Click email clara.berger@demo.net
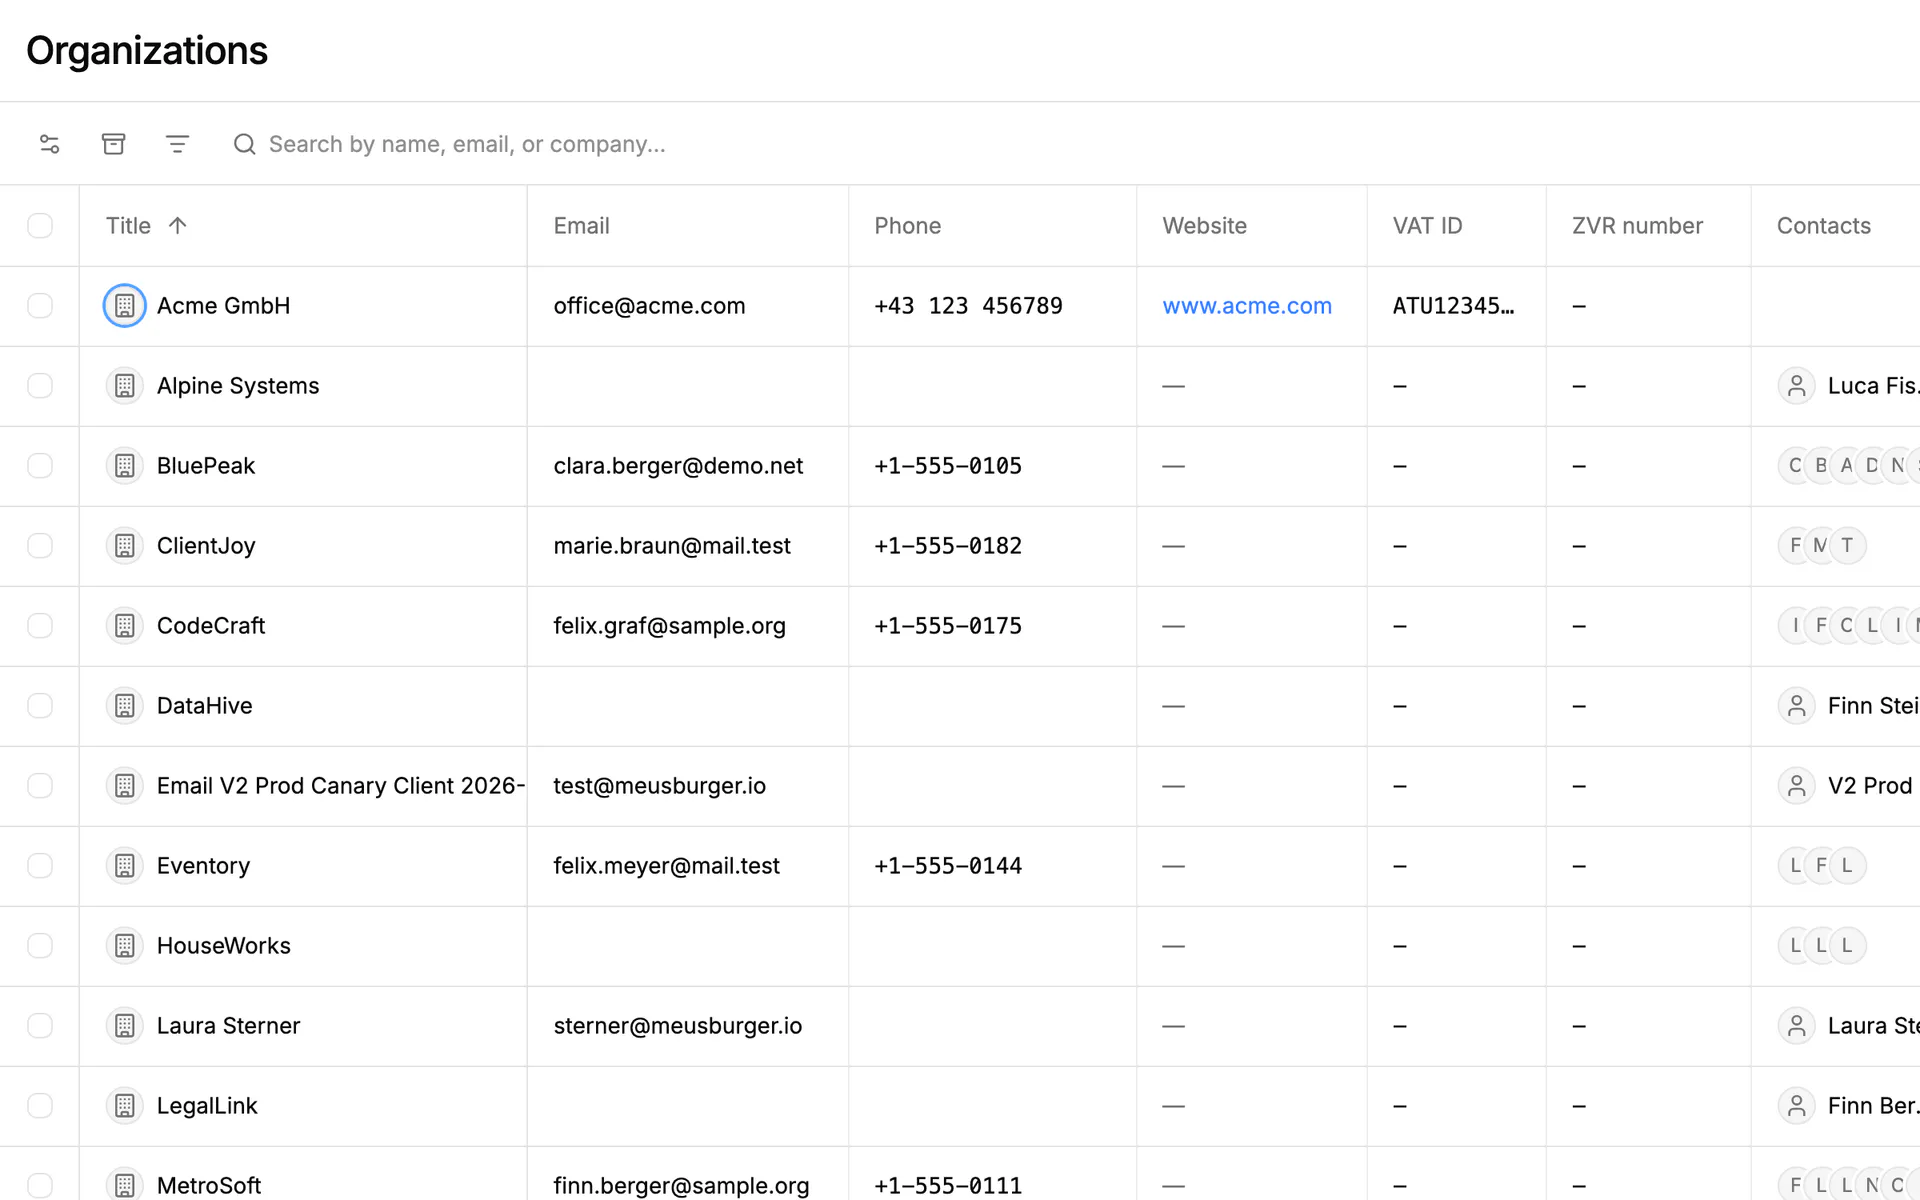 tap(678, 466)
